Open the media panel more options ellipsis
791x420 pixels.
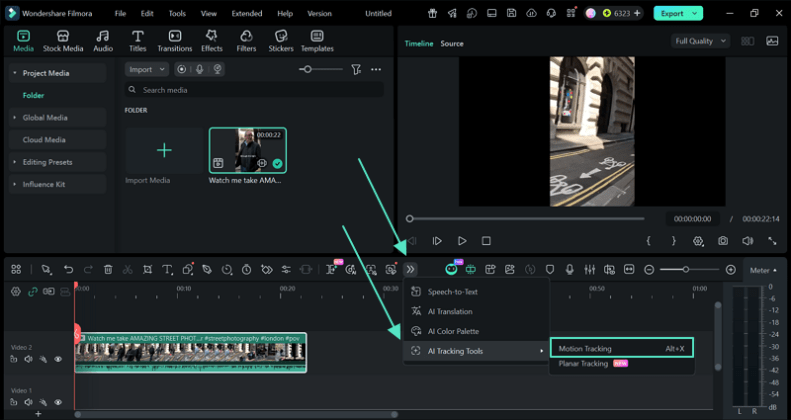[x=376, y=70]
